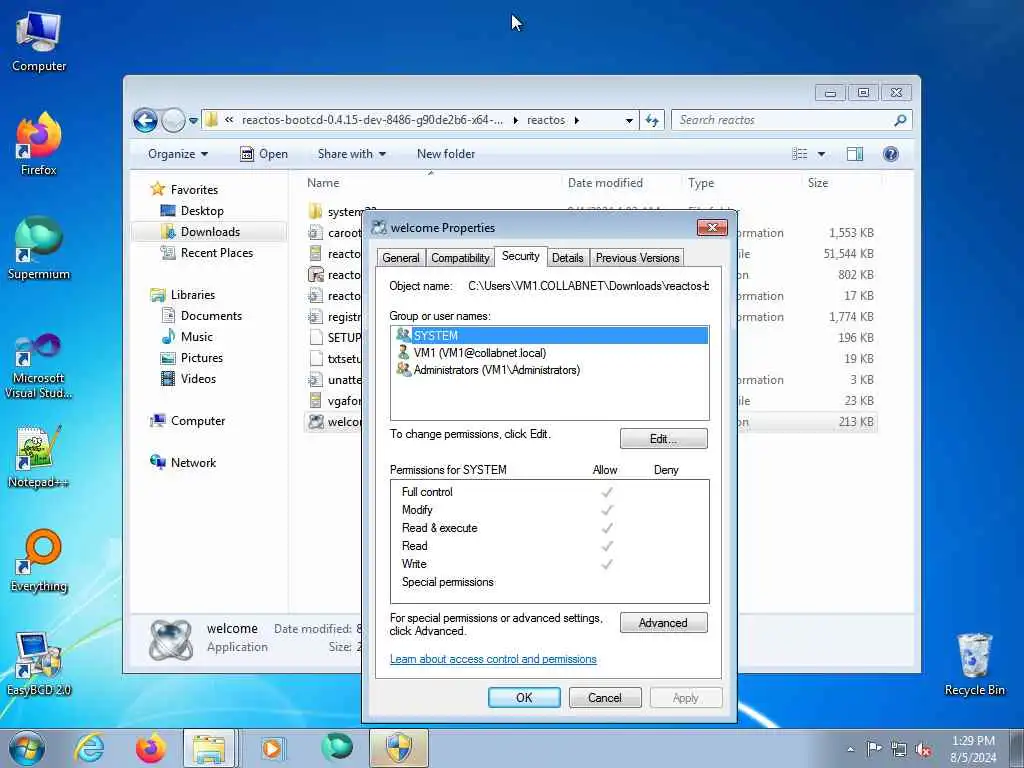
Task: Go back in Explorer navigation
Action: coord(145,120)
